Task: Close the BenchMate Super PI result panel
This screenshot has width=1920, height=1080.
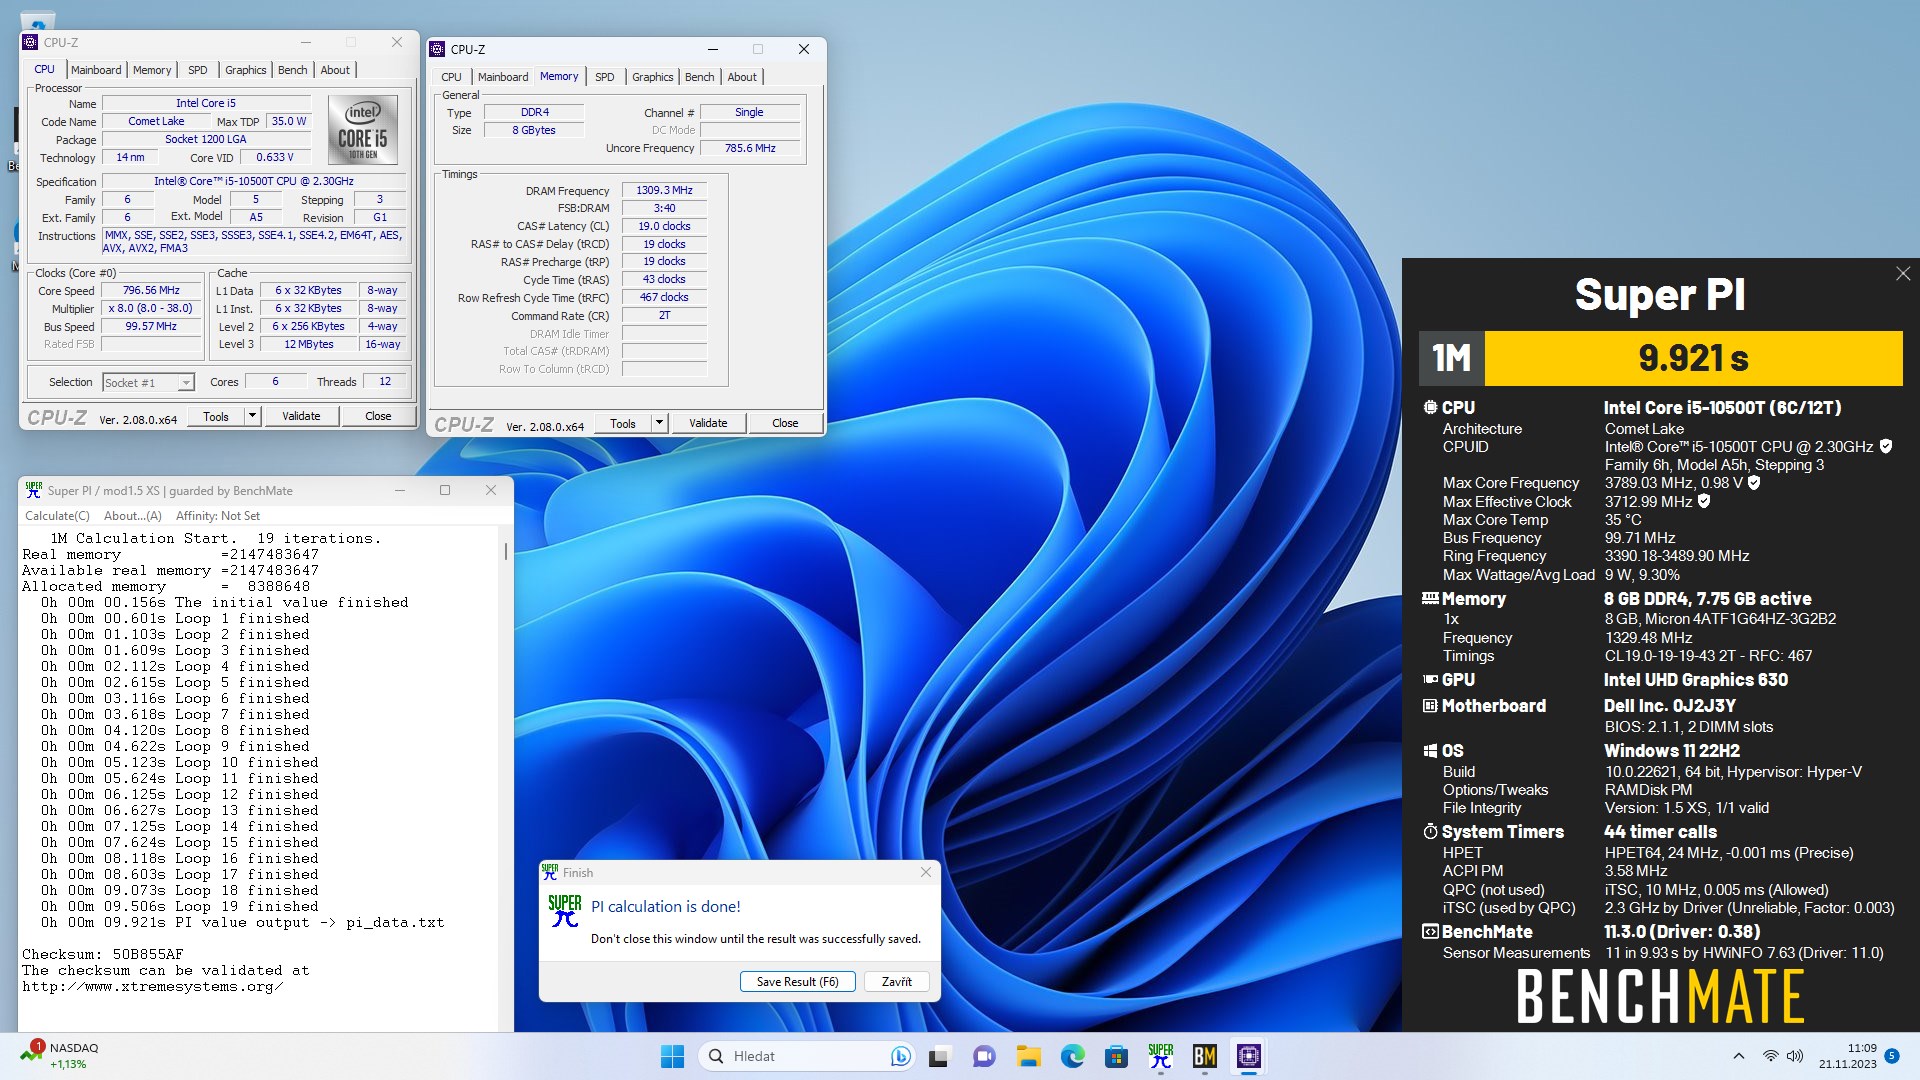Action: tap(1903, 274)
